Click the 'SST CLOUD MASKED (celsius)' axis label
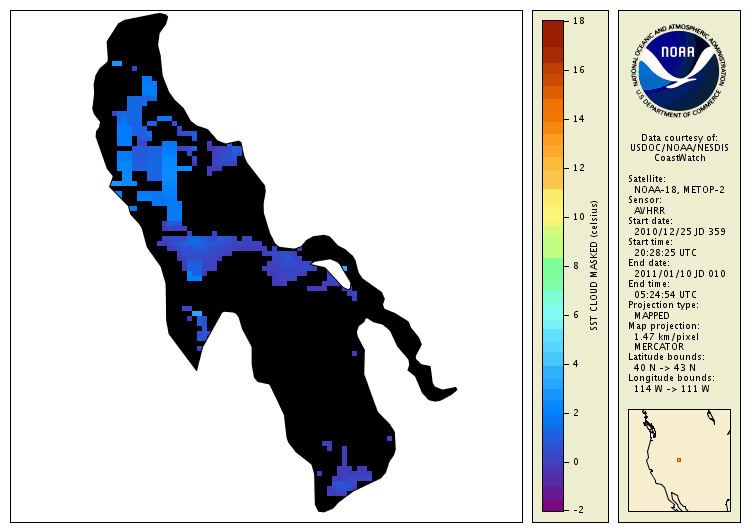Viewport: 750px width, 532px height. [x=594, y=266]
